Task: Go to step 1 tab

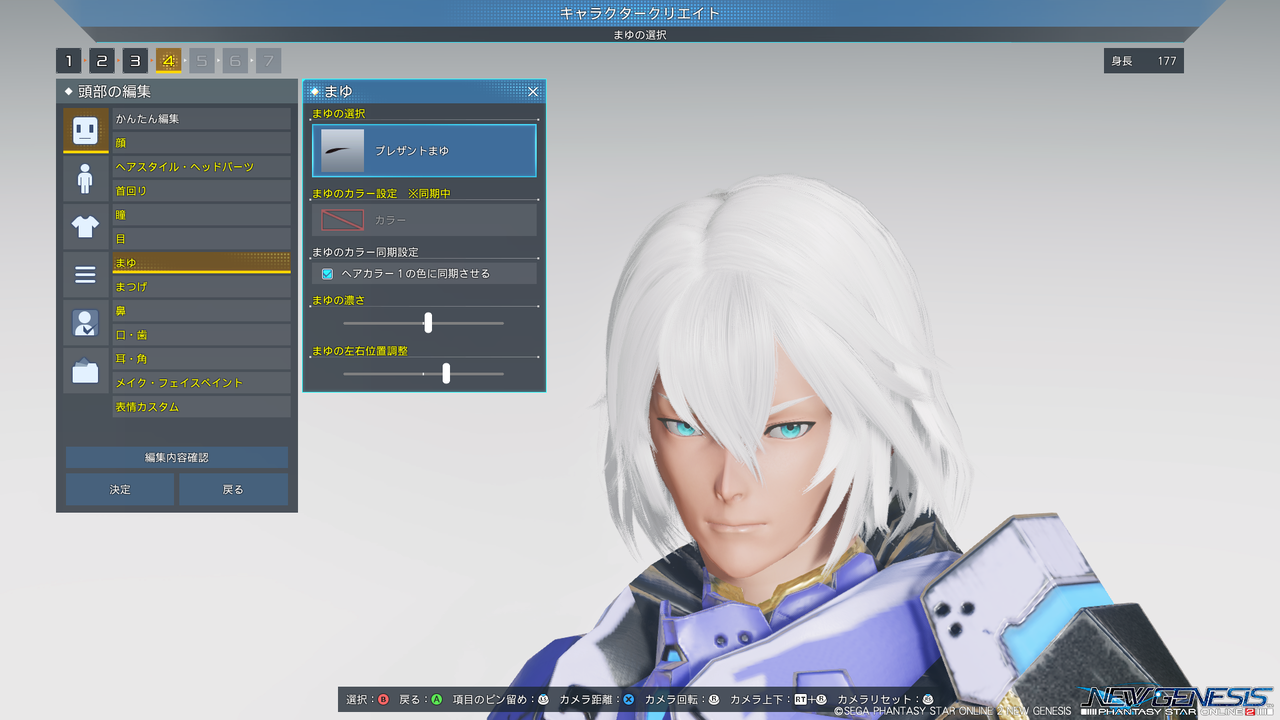Action: pyautogui.click(x=68, y=61)
